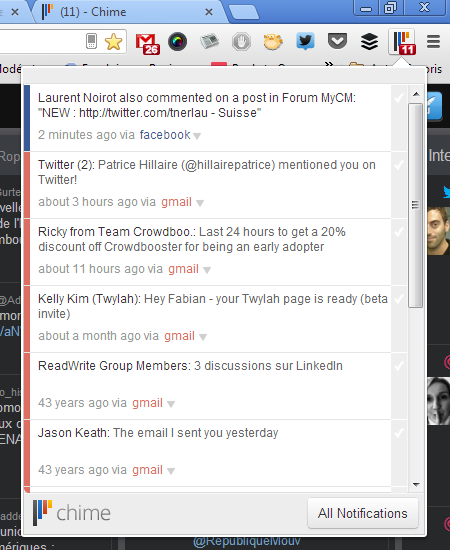450x550 pixels.
Task: Mark Kelly Kim Twylah notification as read
Action: pyautogui.click(x=399, y=299)
